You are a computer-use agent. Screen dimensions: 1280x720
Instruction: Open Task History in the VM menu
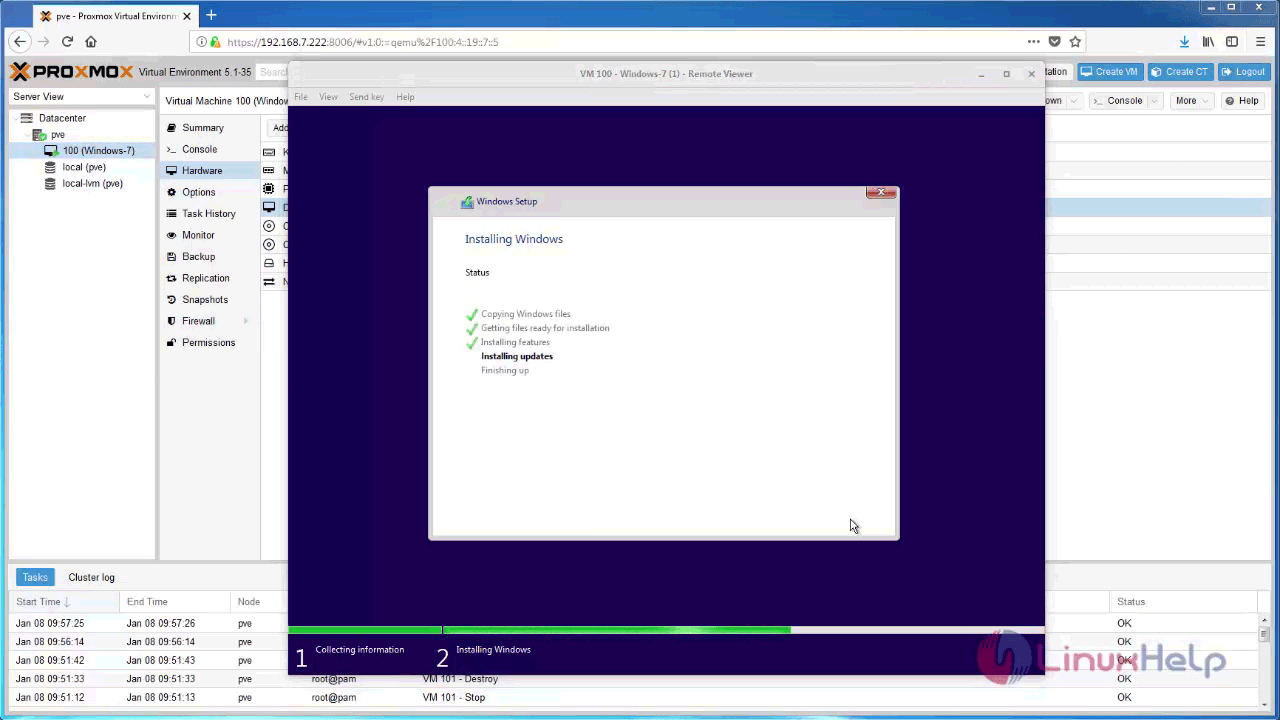208,214
